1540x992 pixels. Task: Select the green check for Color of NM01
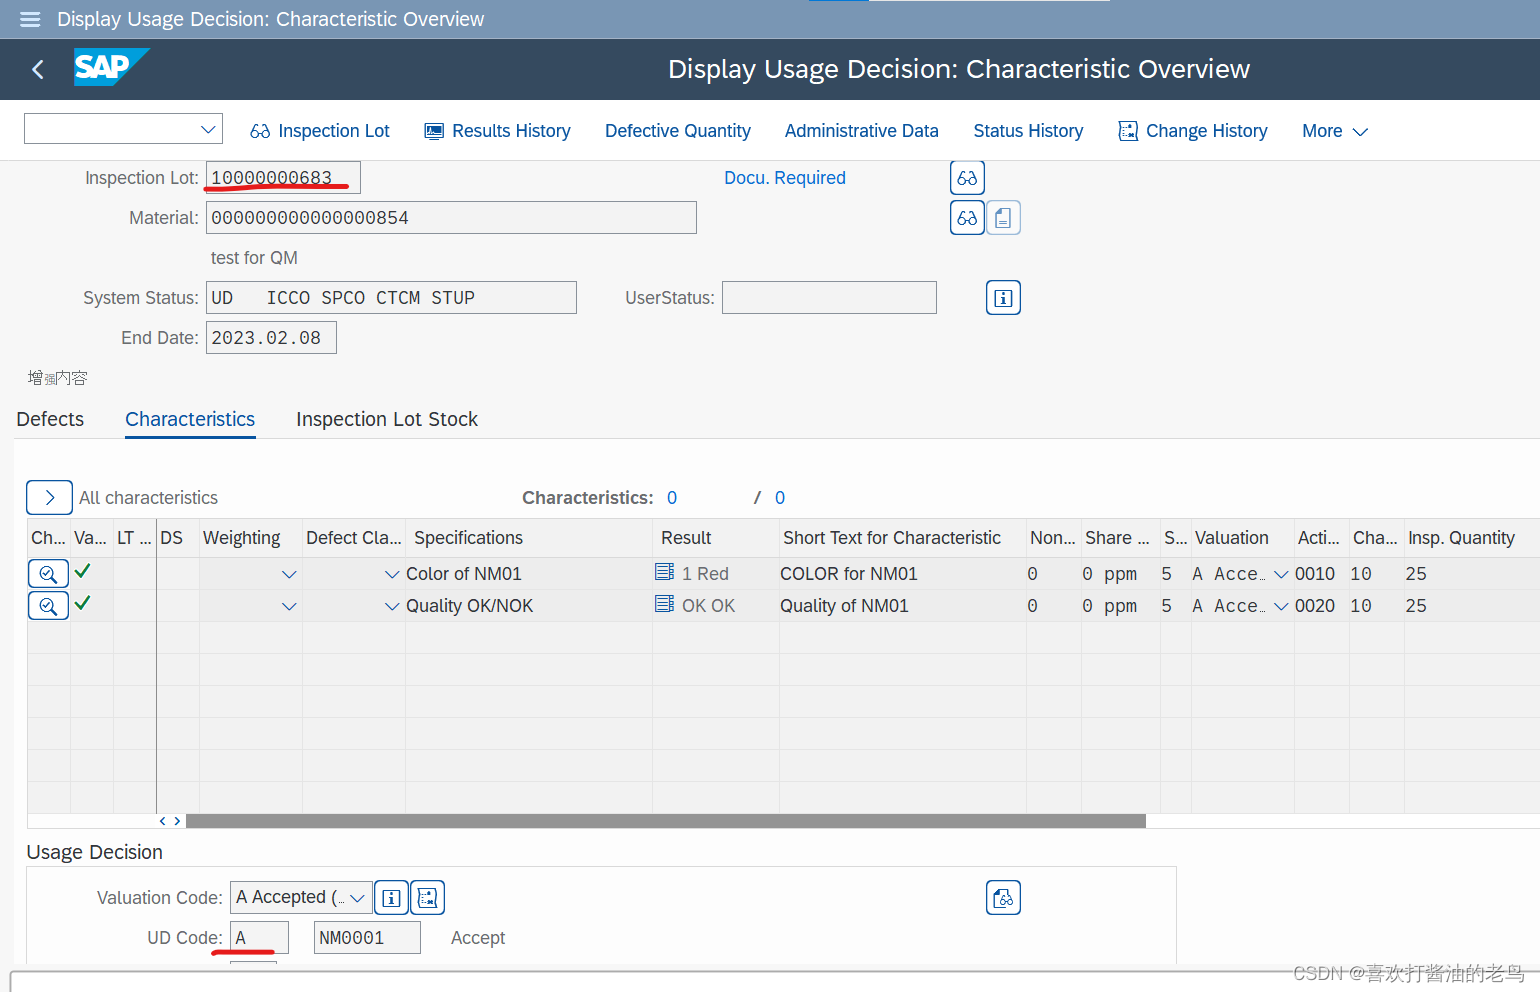coord(89,573)
